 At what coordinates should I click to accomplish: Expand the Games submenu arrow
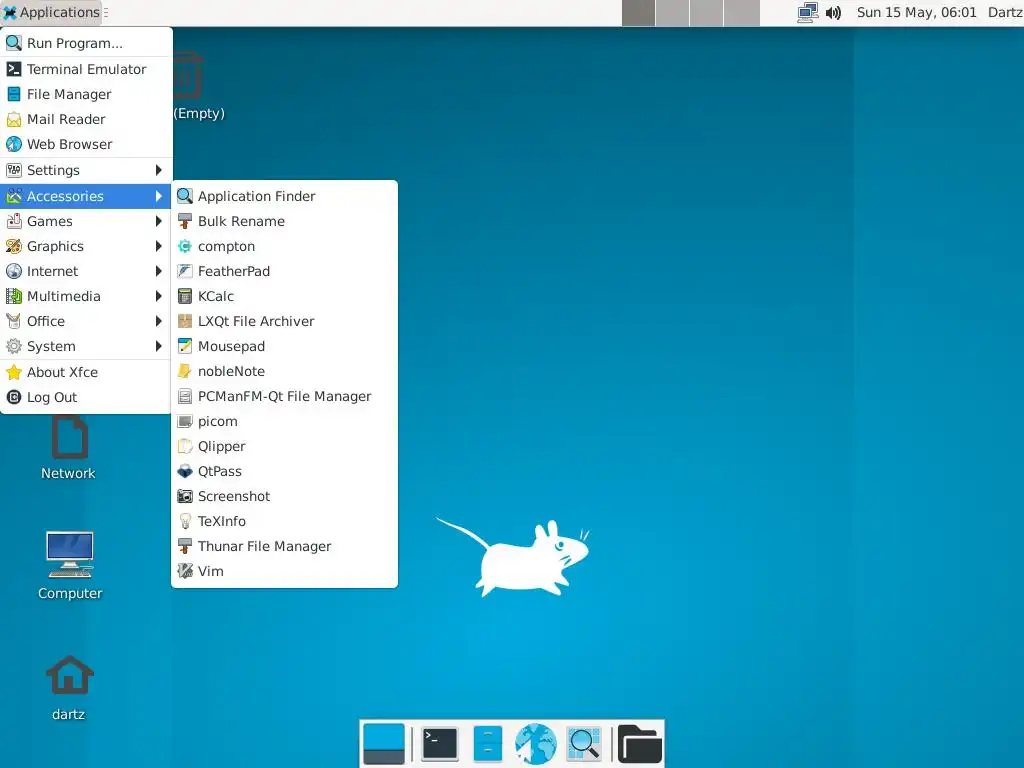tap(158, 221)
